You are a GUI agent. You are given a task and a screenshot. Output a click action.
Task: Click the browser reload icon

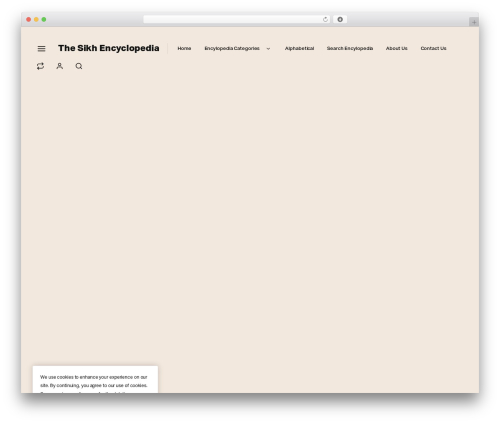click(325, 19)
